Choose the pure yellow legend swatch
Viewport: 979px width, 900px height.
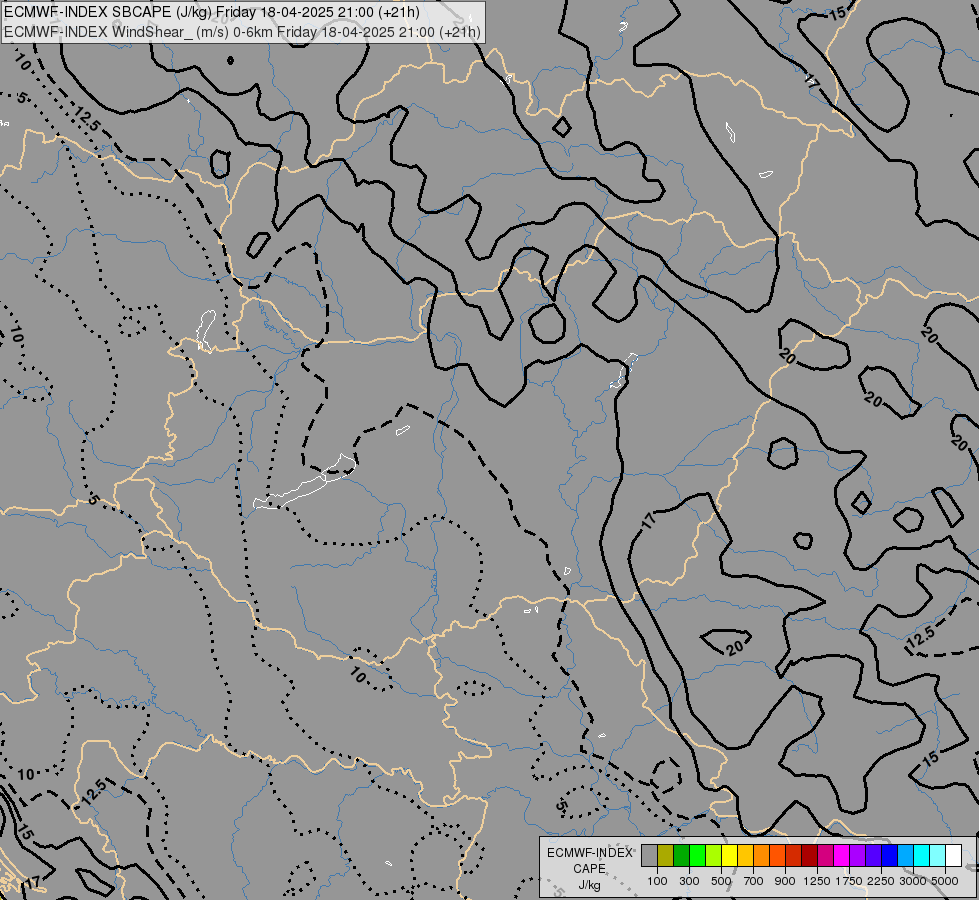point(729,855)
